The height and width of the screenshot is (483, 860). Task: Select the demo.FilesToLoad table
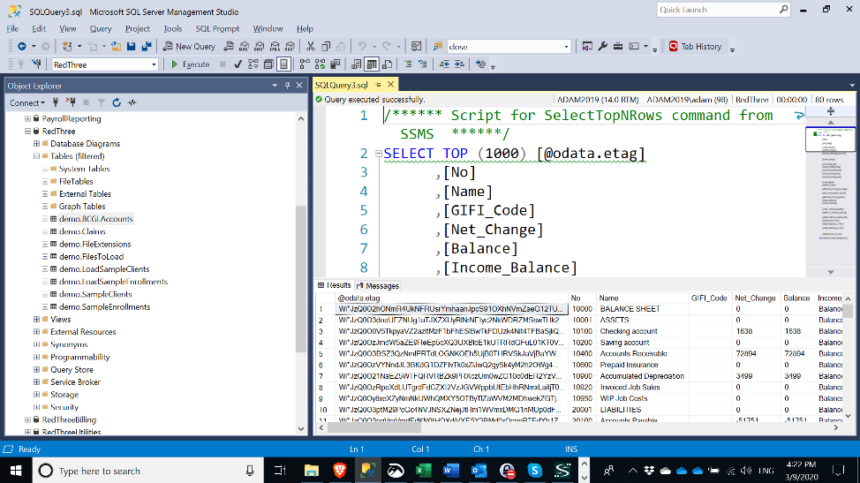point(91,257)
